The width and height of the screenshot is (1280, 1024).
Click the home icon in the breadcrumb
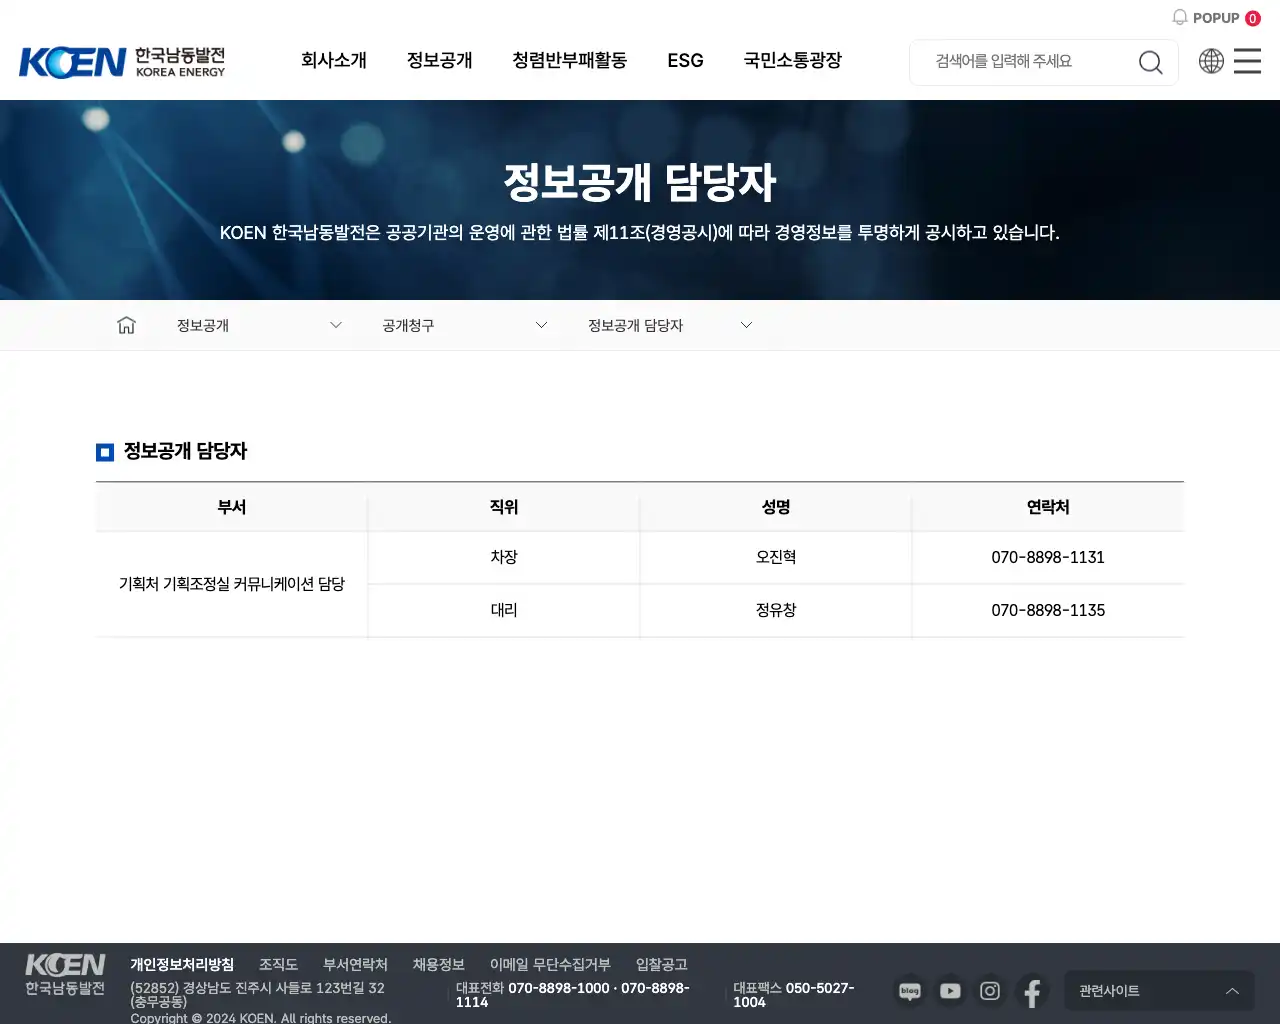pyautogui.click(x=126, y=324)
